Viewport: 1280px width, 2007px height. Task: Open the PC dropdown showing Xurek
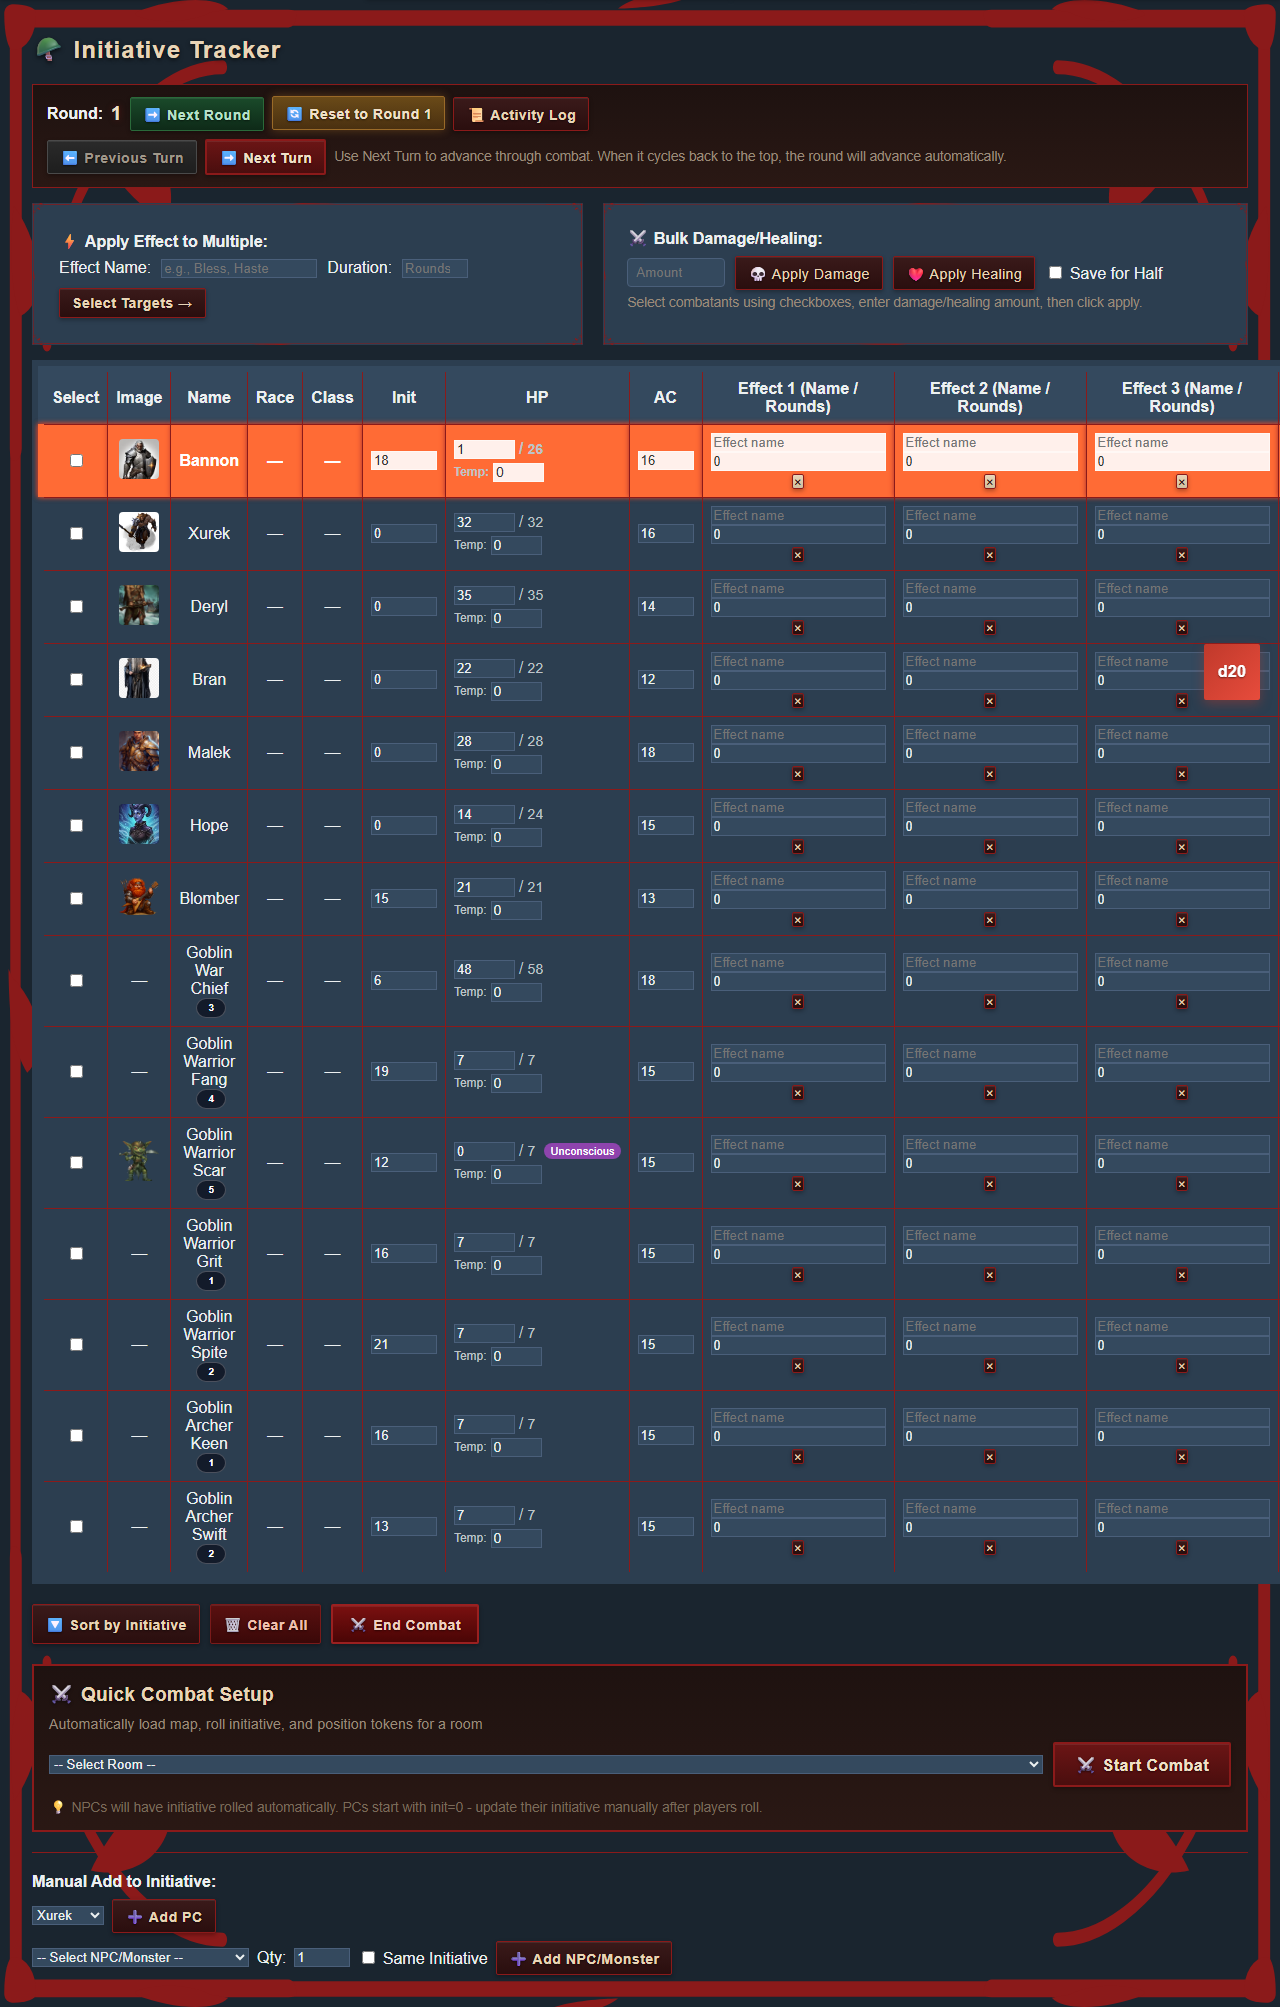(68, 1916)
